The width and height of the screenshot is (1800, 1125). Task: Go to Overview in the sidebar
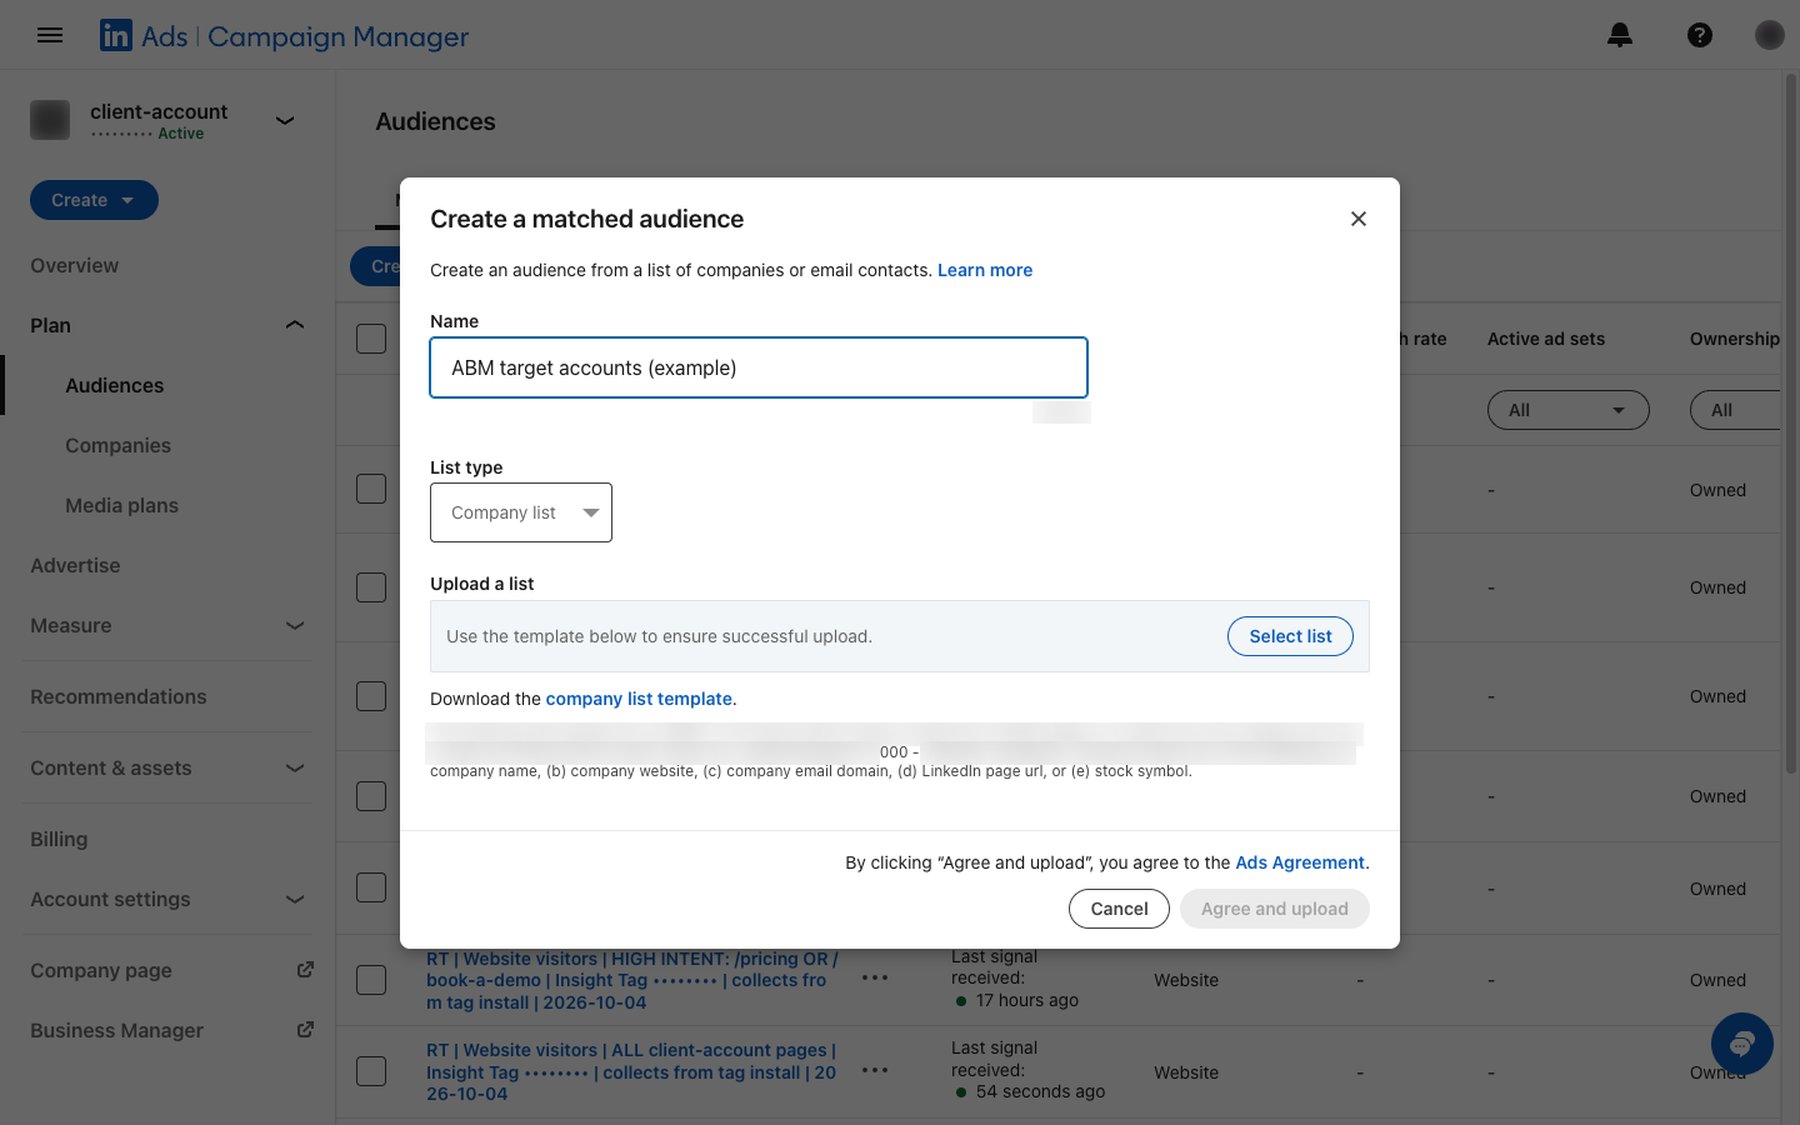tap(74, 266)
